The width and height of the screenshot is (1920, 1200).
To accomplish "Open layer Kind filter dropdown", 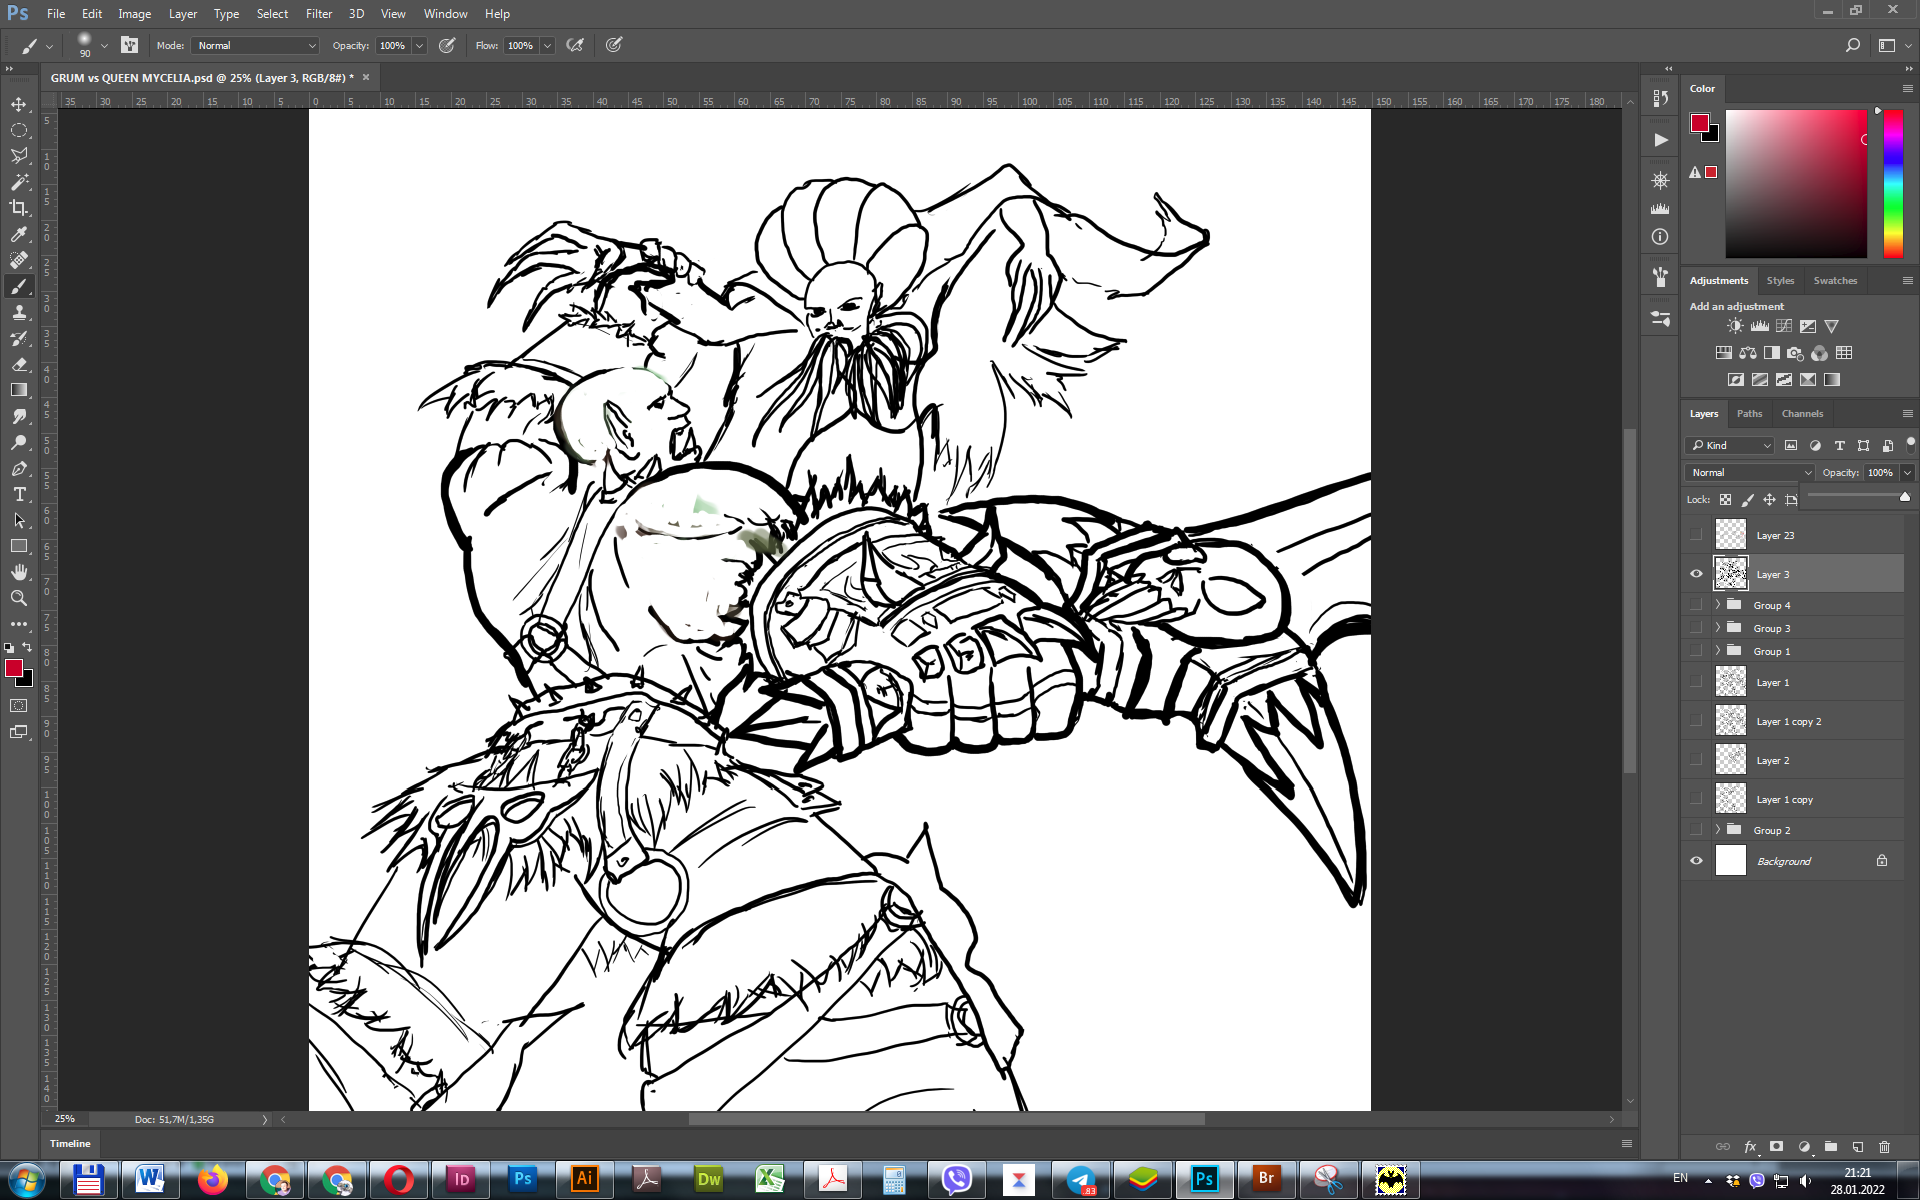I will coord(1730,445).
